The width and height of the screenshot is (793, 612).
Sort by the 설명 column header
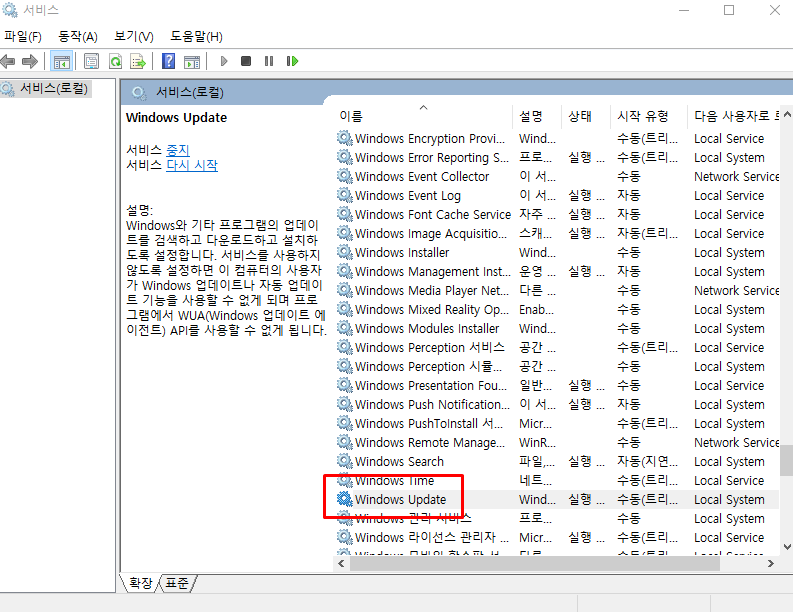(537, 116)
